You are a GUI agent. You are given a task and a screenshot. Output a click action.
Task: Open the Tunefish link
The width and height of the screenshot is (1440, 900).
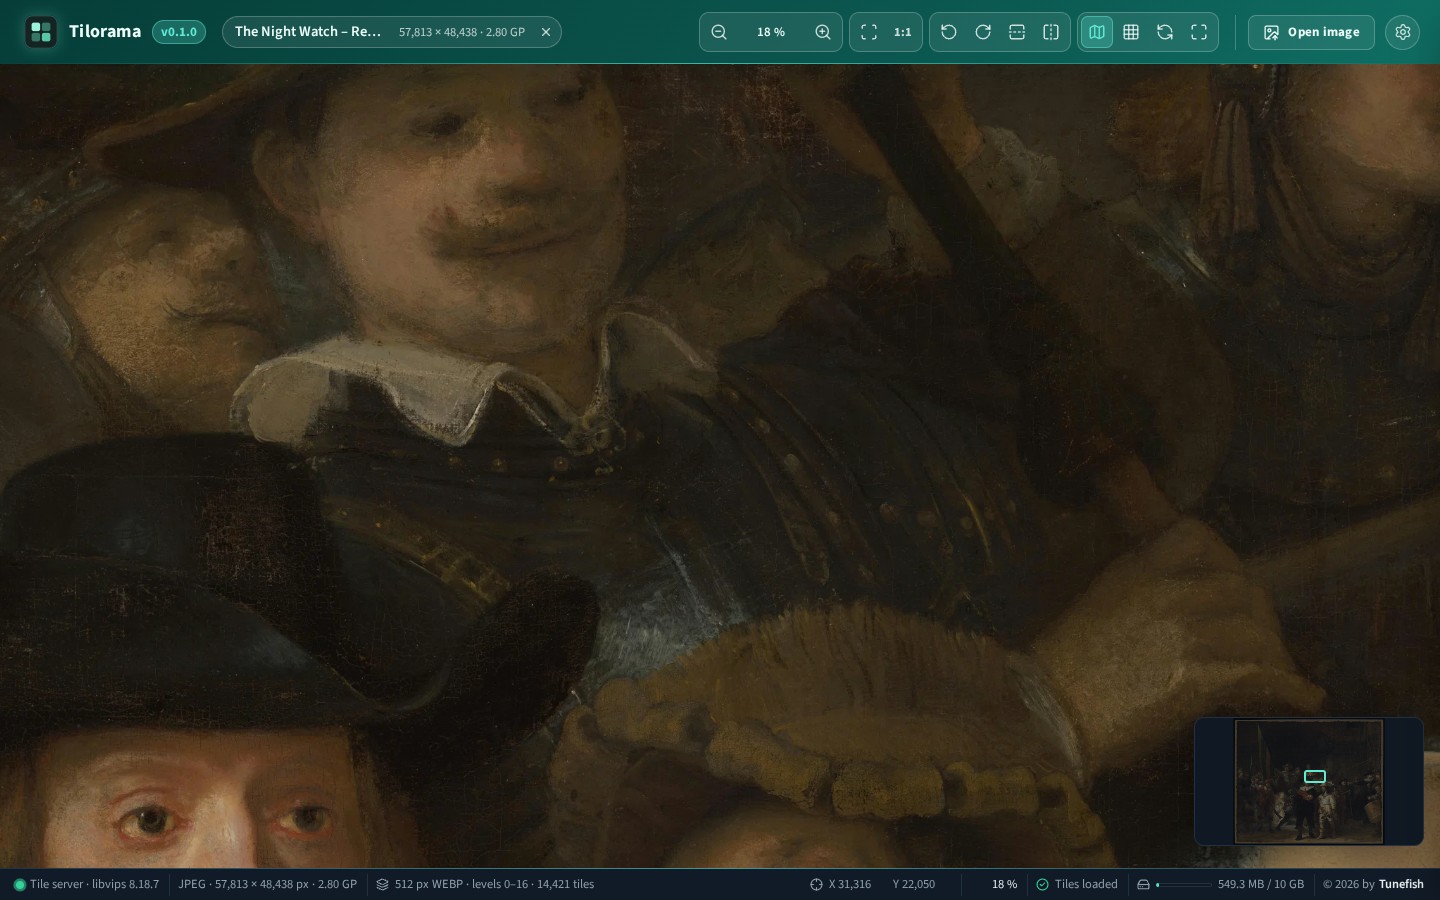pyautogui.click(x=1401, y=884)
